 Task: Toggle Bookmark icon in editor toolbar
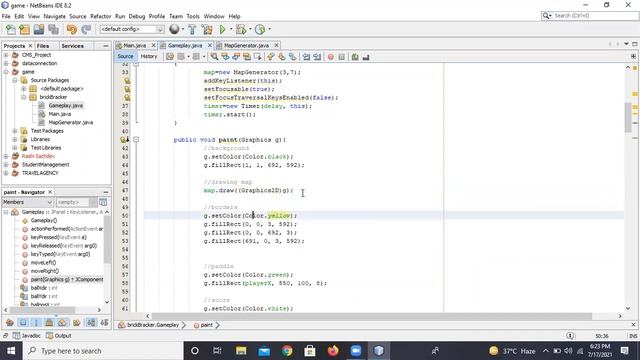292,57
